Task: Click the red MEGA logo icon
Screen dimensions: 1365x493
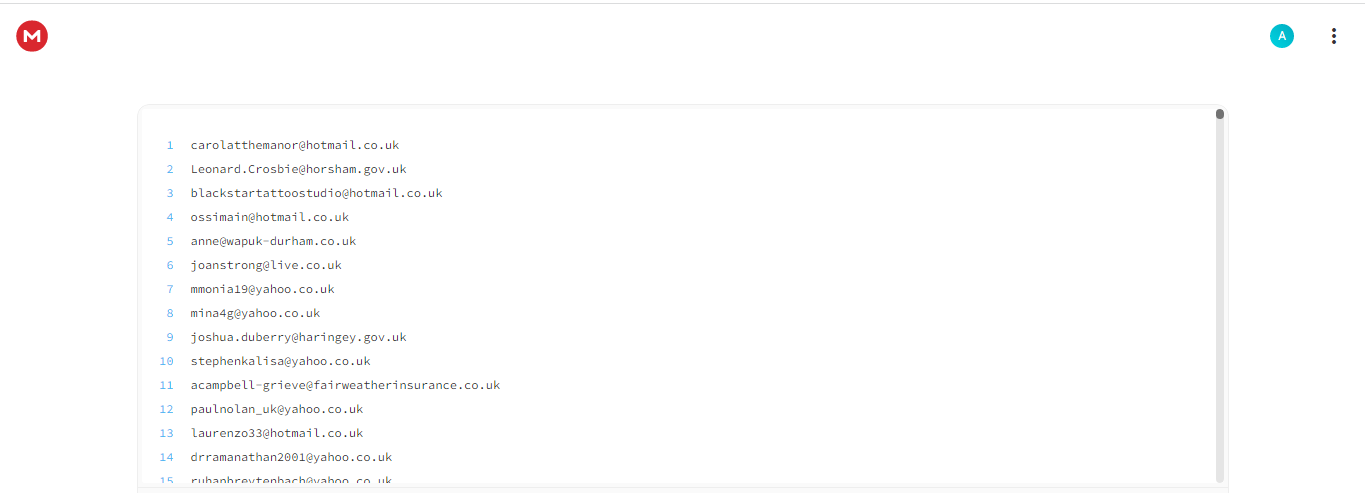Action: (x=32, y=36)
